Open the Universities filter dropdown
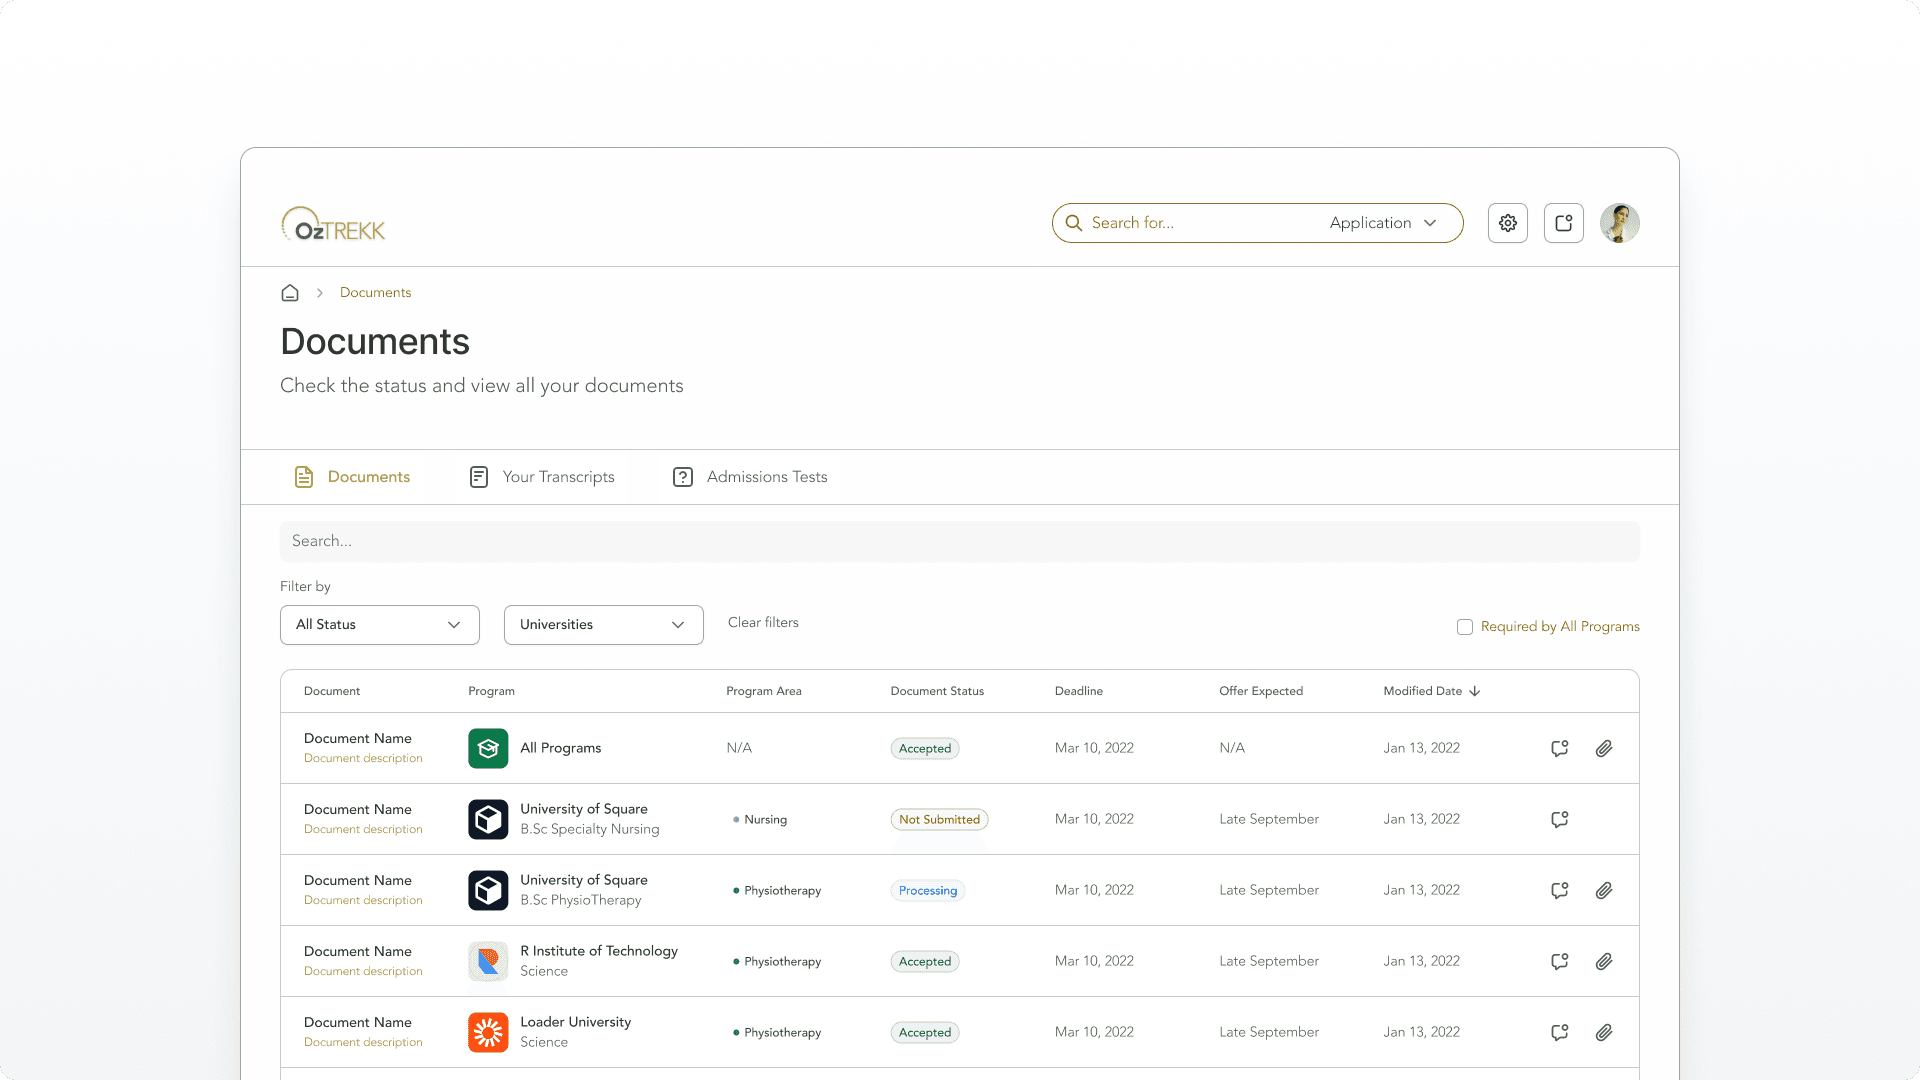This screenshot has height=1080, width=1920. click(x=603, y=625)
